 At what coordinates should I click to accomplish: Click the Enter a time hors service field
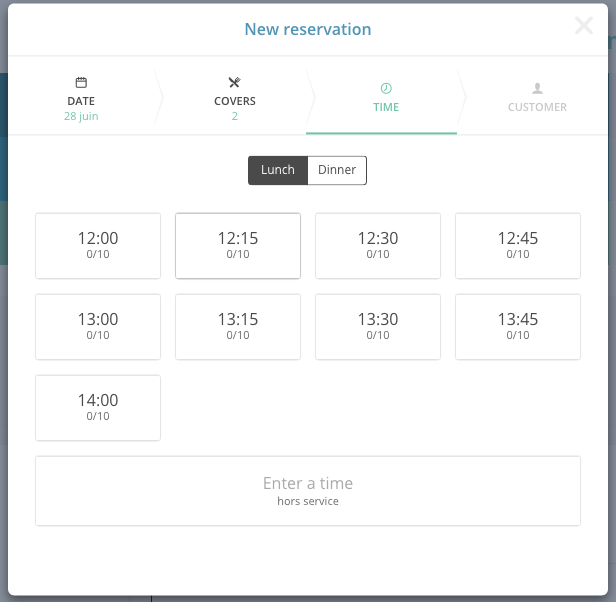(308, 491)
